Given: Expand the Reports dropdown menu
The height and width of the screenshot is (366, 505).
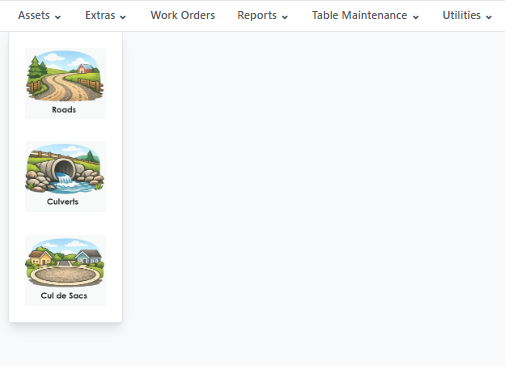Looking at the screenshot, I should [262, 15].
